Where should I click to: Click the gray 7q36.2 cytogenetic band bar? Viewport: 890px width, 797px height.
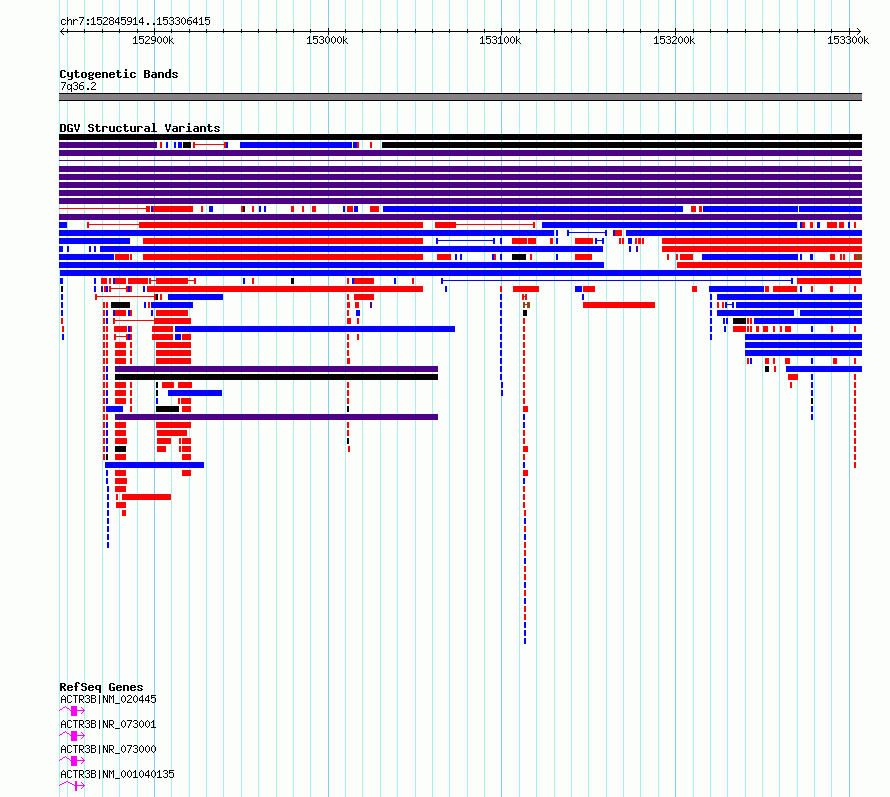coord(460,97)
